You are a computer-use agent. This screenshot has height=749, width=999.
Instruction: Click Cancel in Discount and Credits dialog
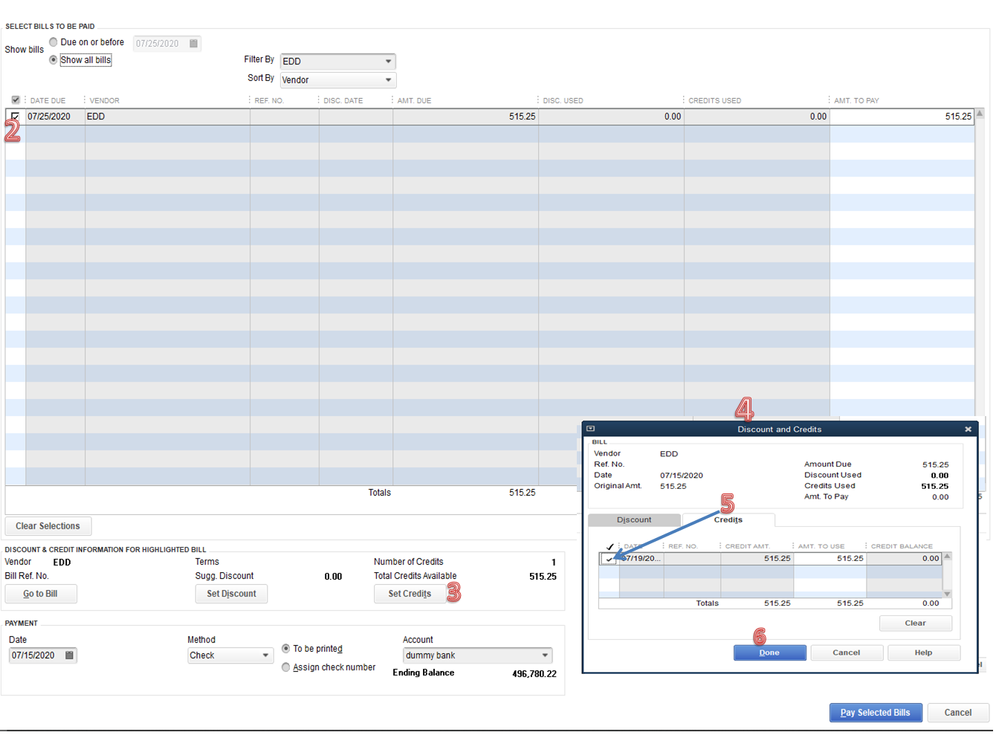coord(846,652)
